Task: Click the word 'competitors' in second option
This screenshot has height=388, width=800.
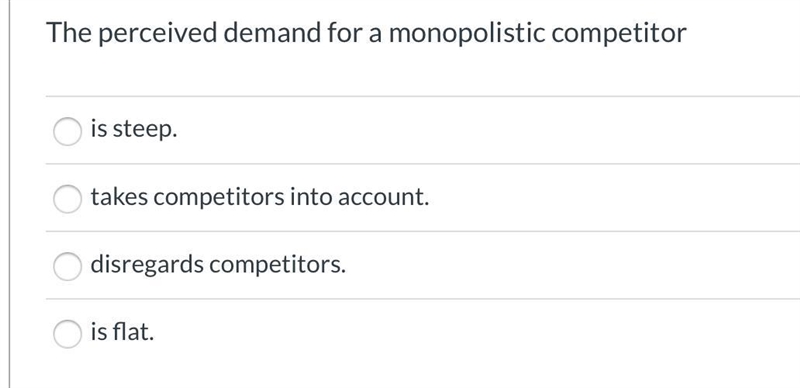Action: coord(219,198)
